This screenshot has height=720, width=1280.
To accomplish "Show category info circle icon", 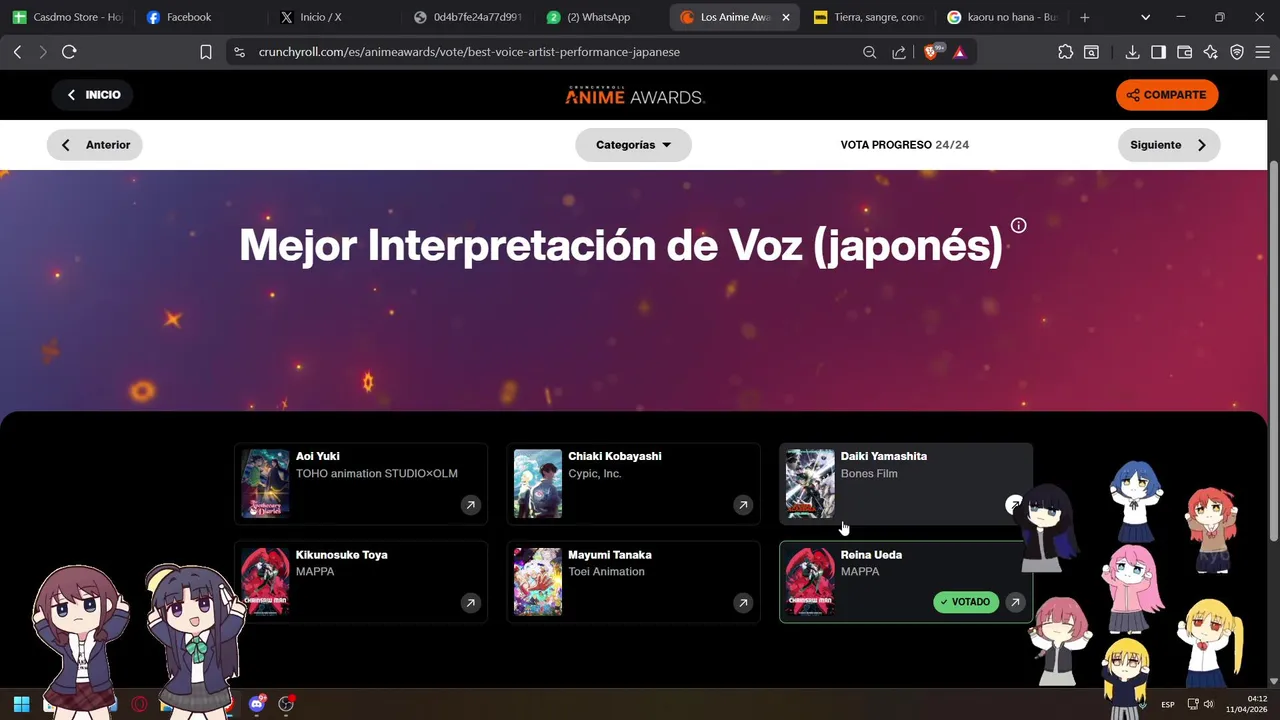I will click(x=1018, y=225).
